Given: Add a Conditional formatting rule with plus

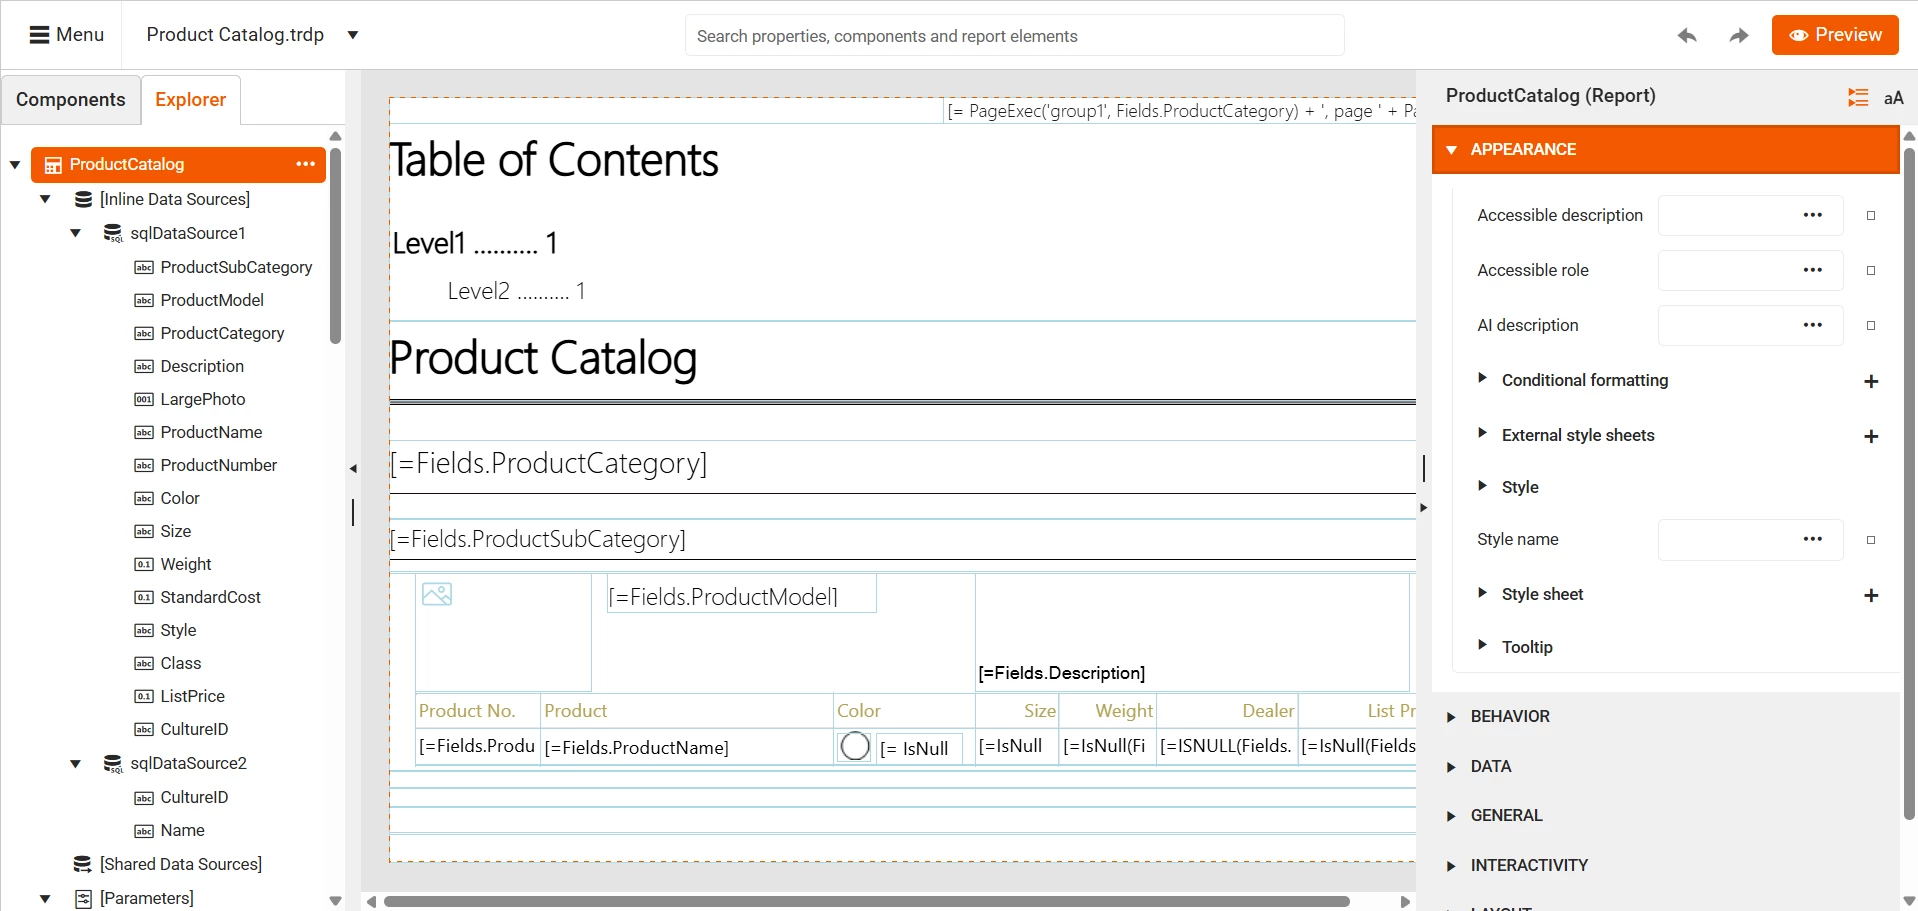Looking at the screenshot, I should pyautogui.click(x=1871, y=381).
